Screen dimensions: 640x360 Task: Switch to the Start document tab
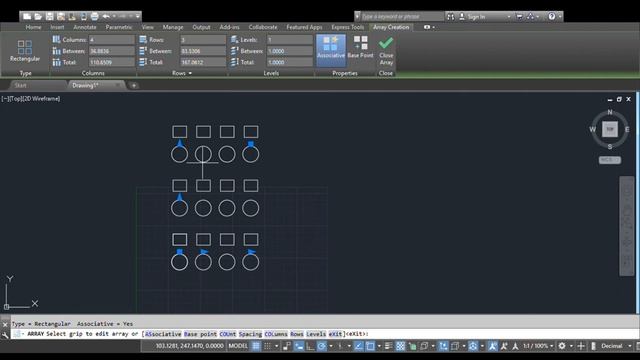[20, 85]
